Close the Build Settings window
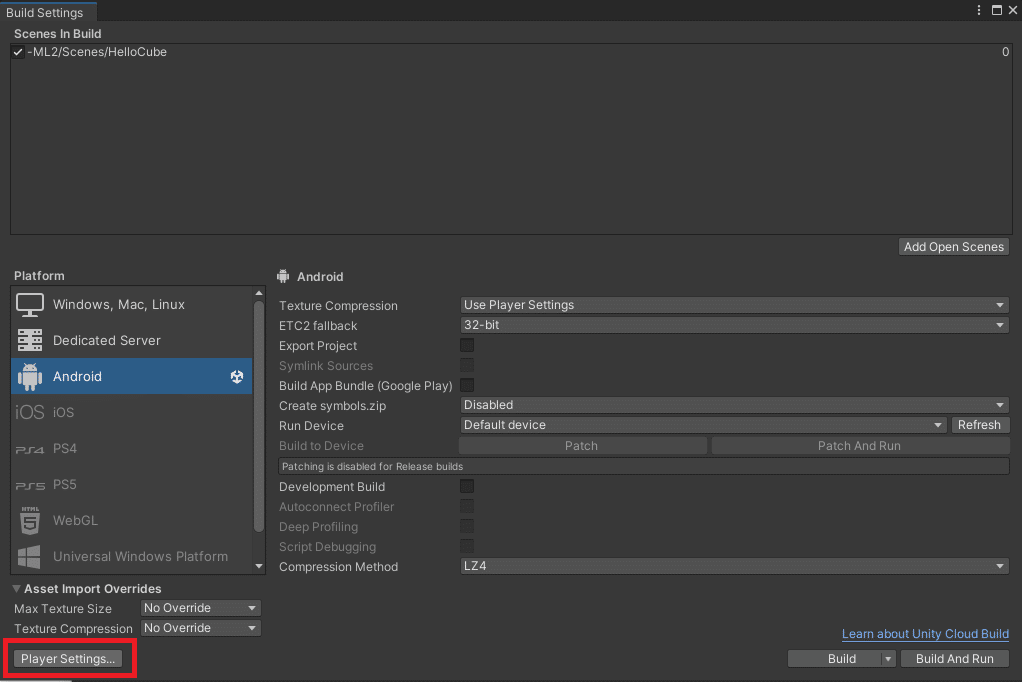This screenshot has width=1022, height=682. coord(1013,10)
